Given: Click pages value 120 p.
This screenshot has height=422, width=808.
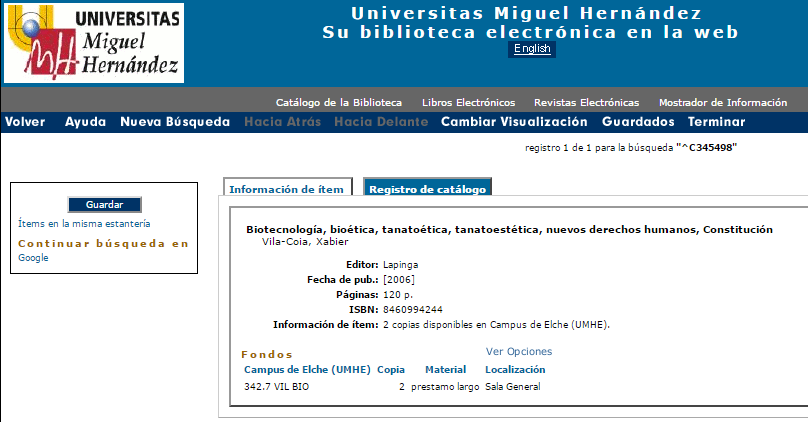Looking at the screenshot, I should point(398,295).
